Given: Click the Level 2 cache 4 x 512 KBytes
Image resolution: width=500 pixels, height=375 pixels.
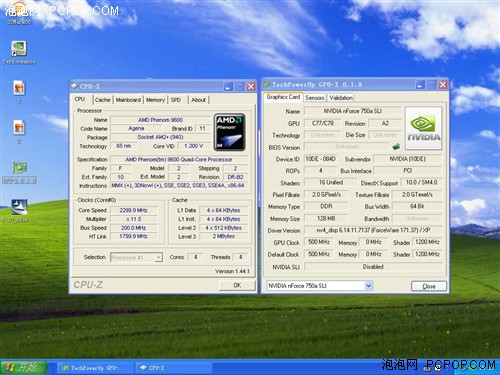Looking at the screenshot, I should coord(223,228).
